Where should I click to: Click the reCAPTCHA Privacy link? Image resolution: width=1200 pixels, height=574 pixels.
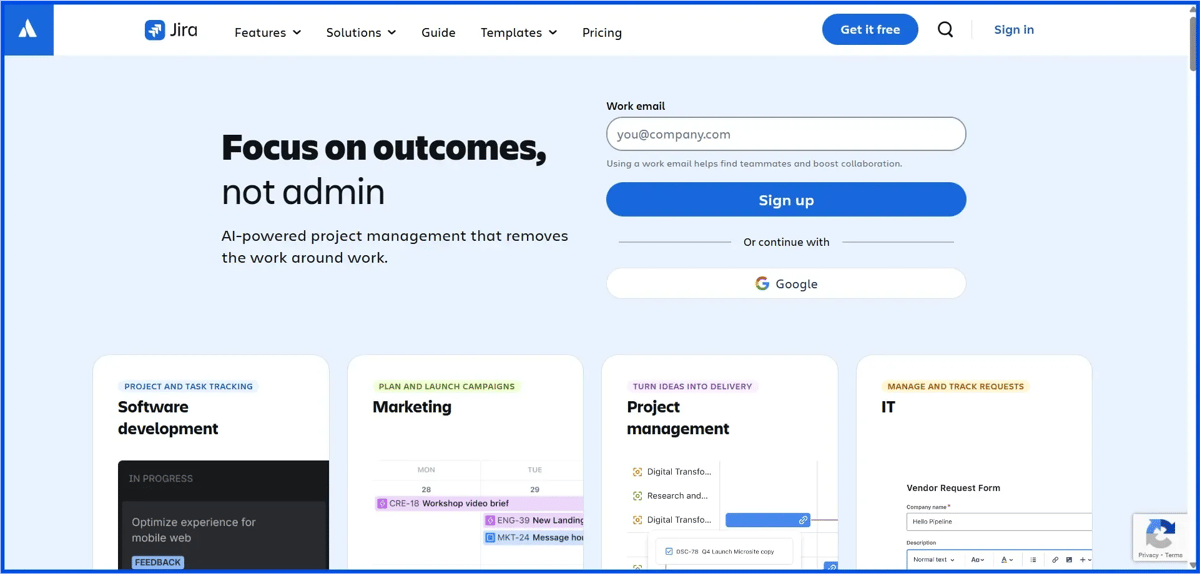[x=1148, y=555]
